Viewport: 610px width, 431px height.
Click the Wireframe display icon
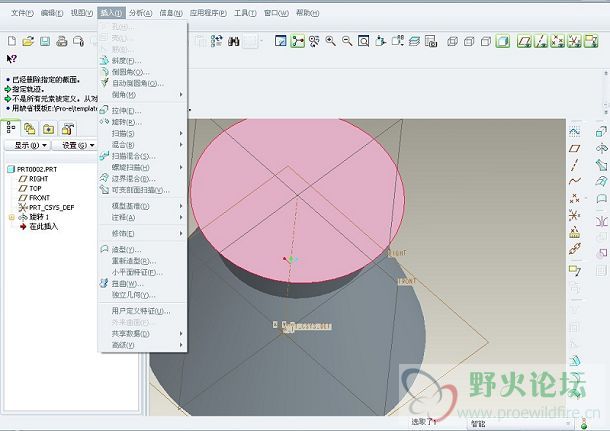[x=452, y=41]
